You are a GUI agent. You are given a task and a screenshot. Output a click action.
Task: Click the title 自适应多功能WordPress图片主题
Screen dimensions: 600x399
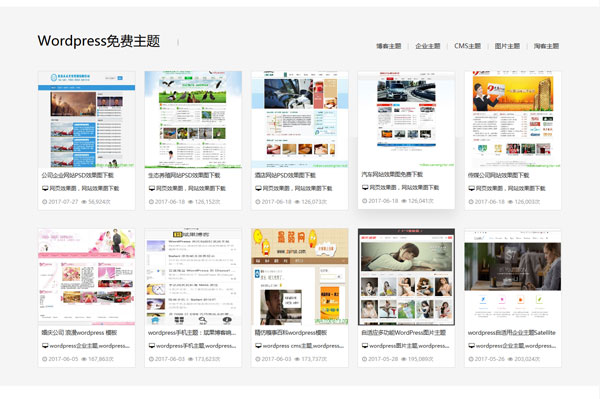point(404,333)
